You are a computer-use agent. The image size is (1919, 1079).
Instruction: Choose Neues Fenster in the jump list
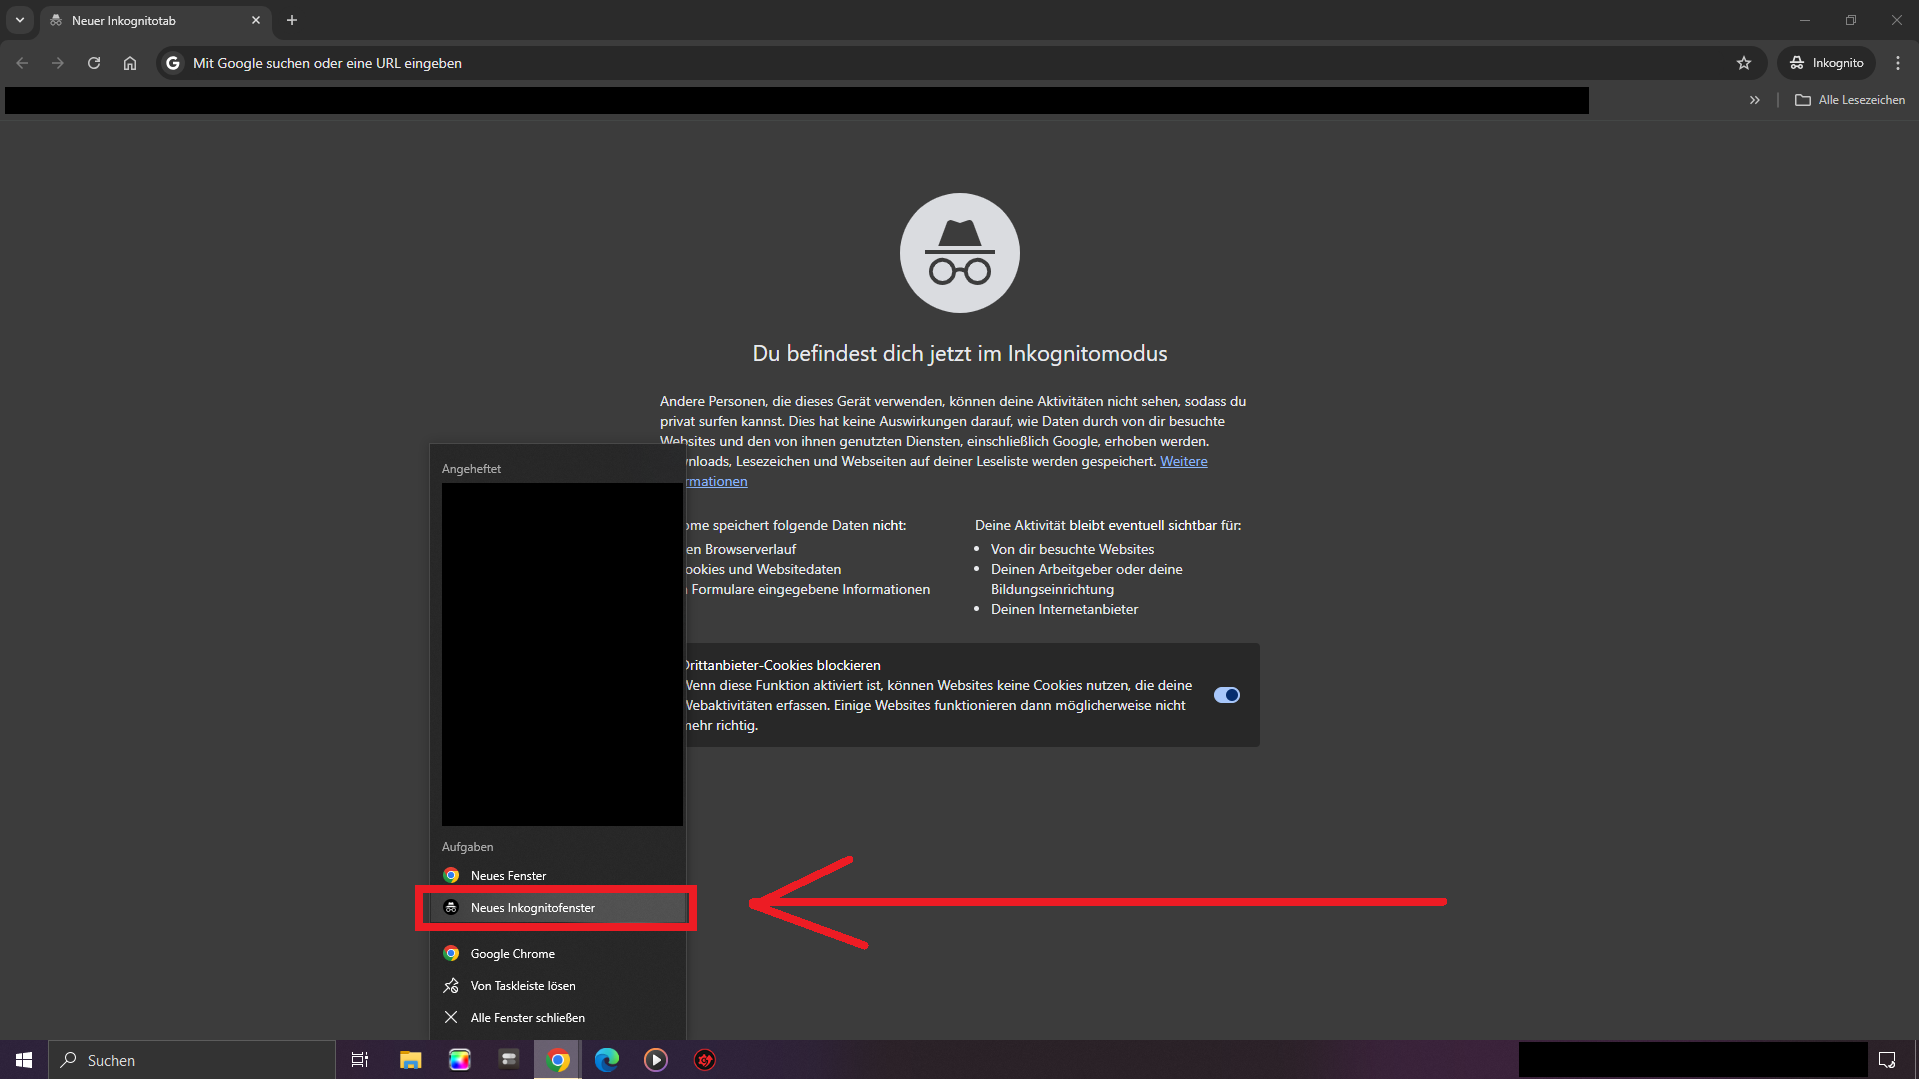508,876
